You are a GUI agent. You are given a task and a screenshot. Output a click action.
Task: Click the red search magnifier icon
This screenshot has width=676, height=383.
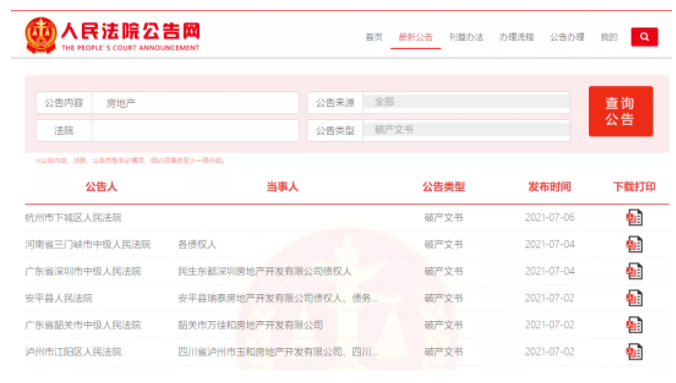(644, 37)
